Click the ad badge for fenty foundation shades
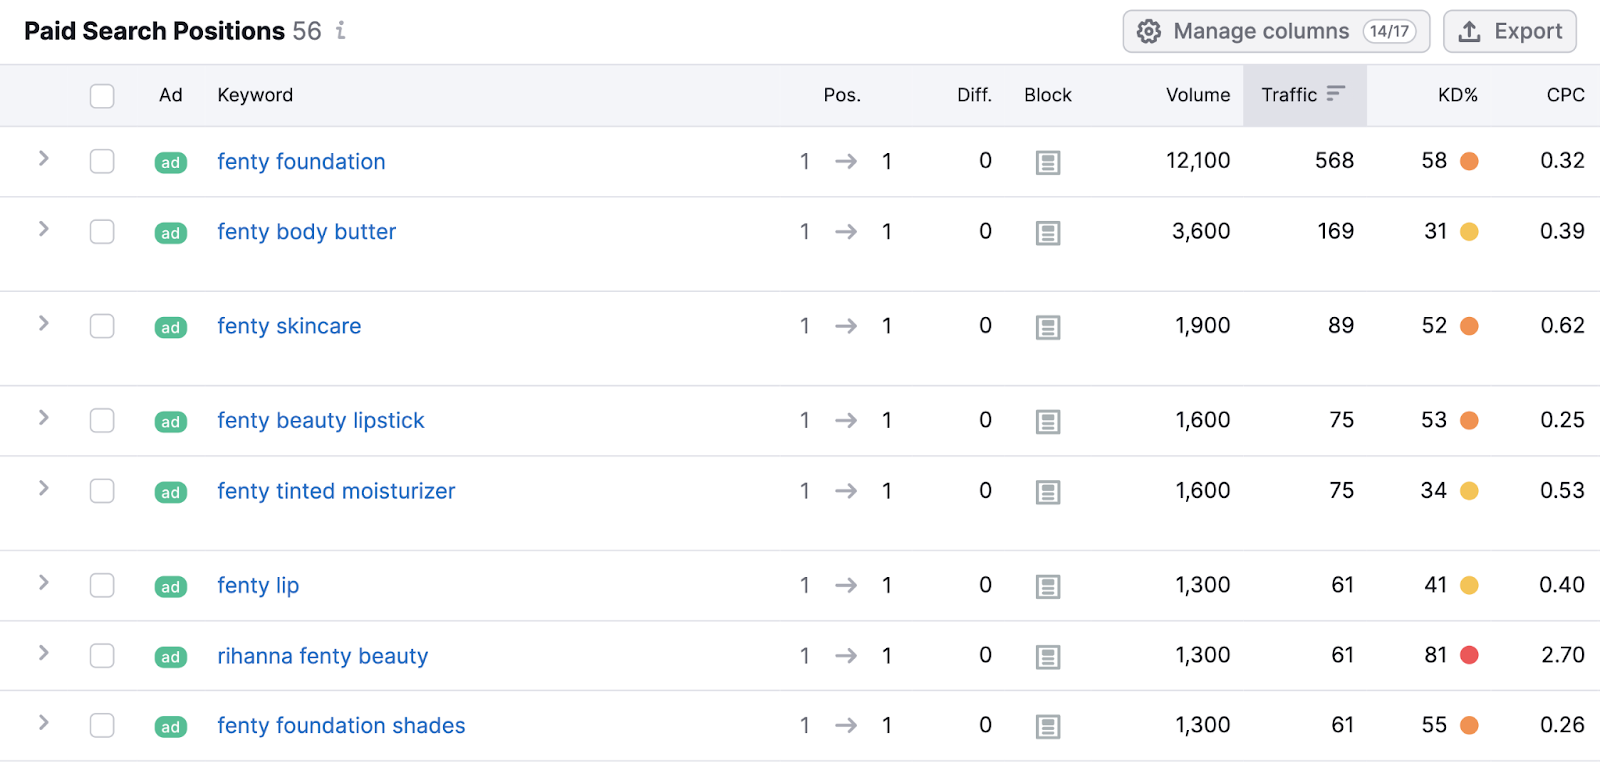1600x773 pixels. (x=170, y=727)
